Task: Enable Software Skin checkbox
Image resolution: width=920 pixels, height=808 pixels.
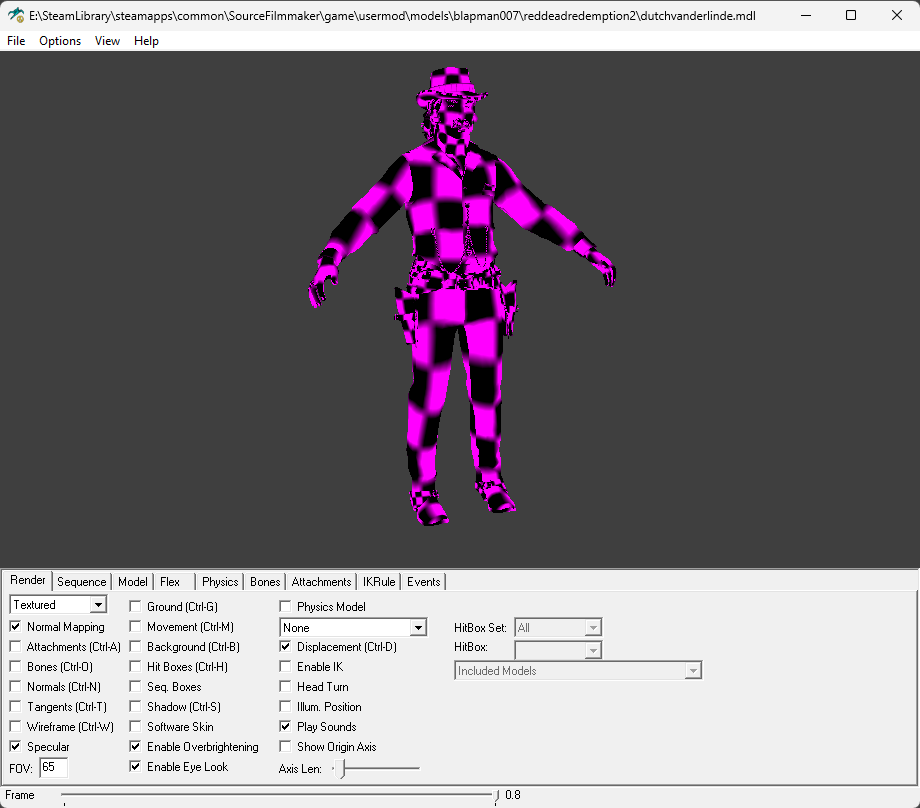Action: pos(136,726)
